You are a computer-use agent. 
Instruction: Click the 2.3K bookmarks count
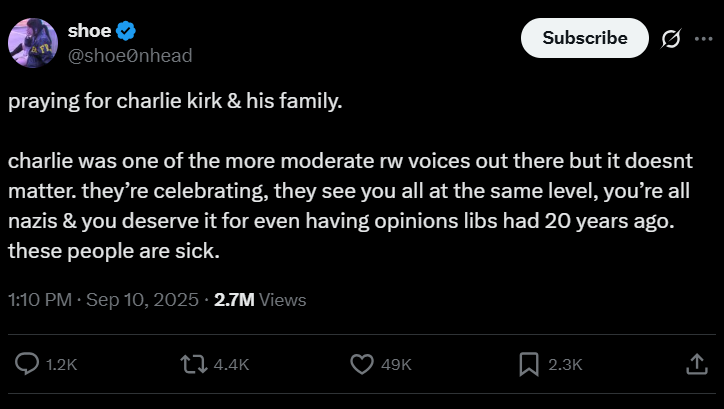pyautogui.click(x=565, y=366)
